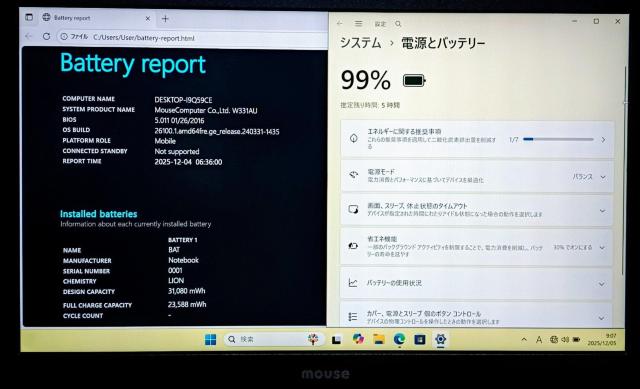Open a new browser tab
640x389 pixels.
[165, 18]
